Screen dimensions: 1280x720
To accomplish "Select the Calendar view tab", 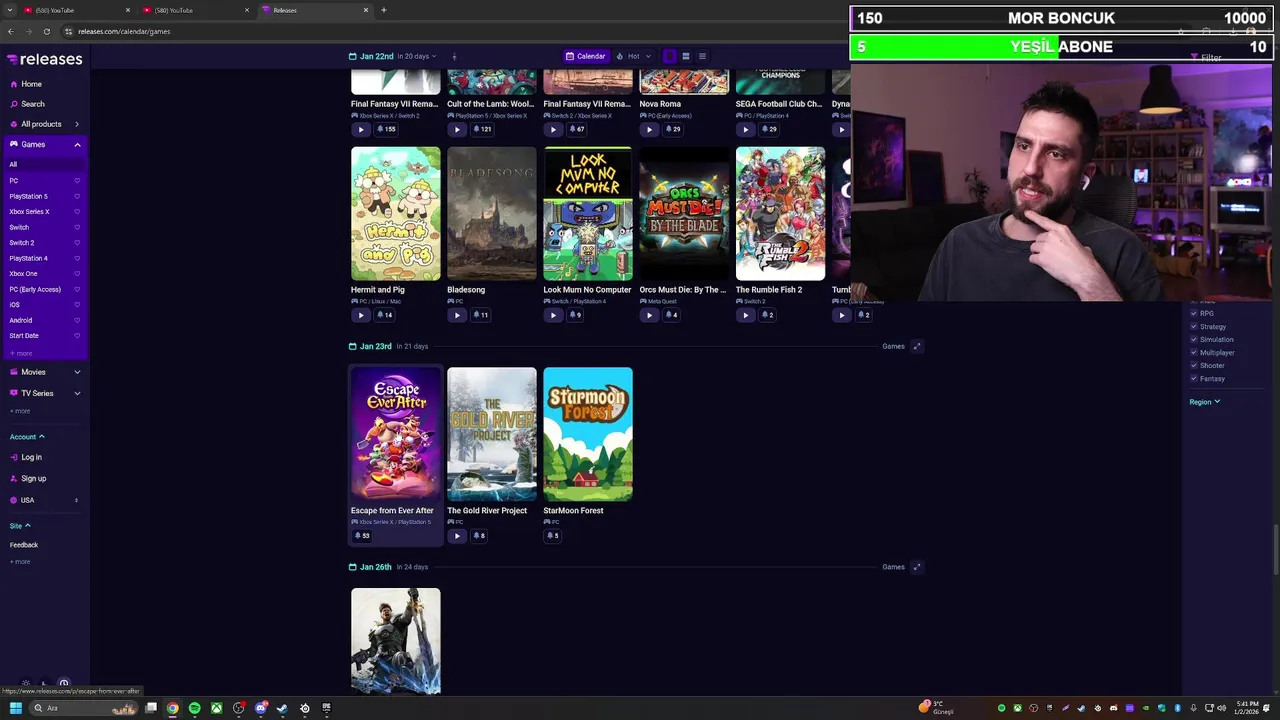I will pos(585,56).
